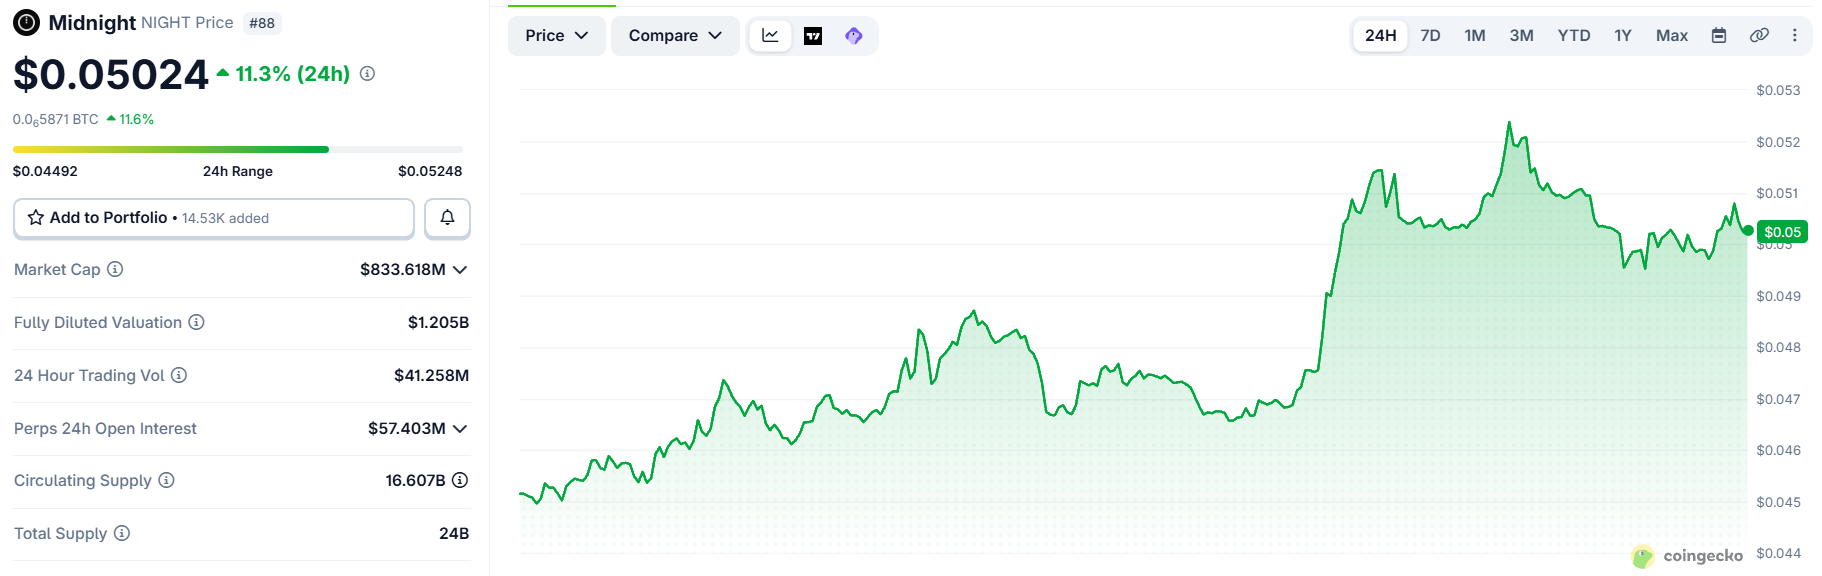Click the #88 rank badge
The image size is (1822, 576).
[262, 23]
